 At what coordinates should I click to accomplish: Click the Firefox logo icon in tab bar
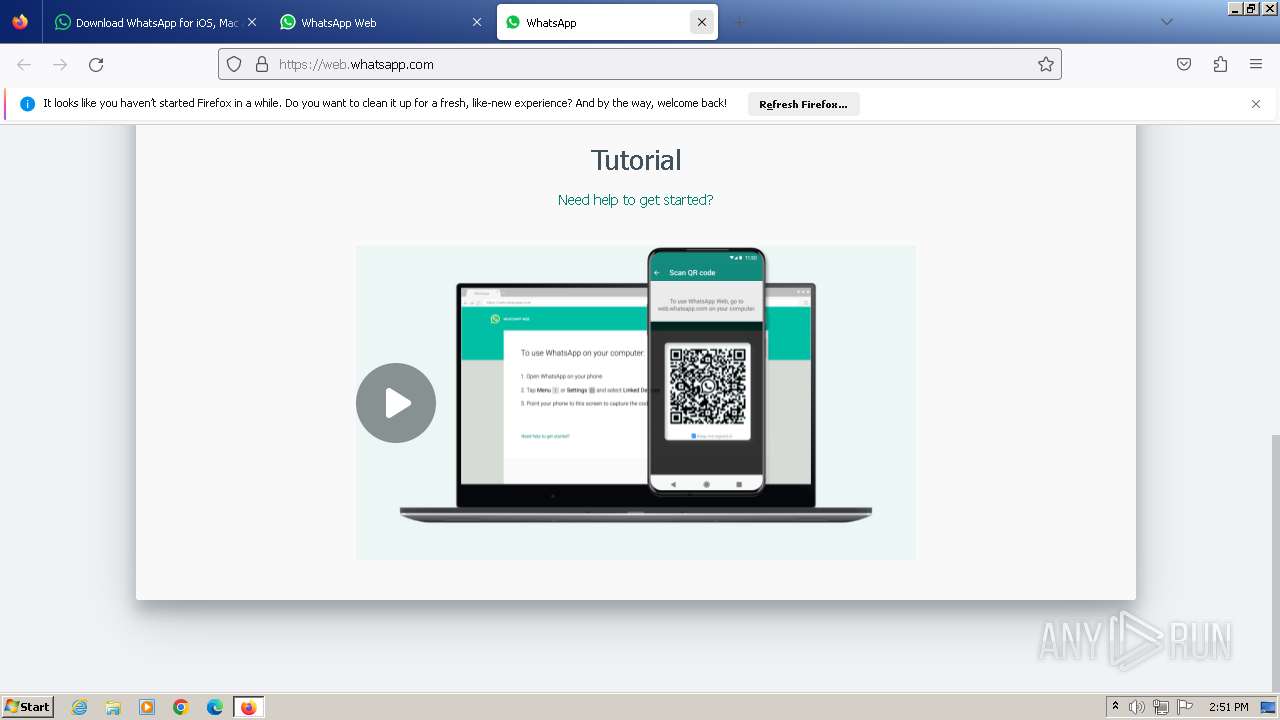coord(20,22)
